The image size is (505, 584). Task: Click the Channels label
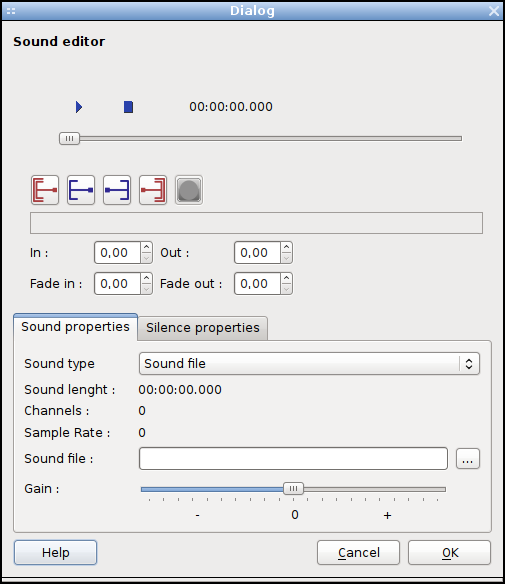[57, 410]
